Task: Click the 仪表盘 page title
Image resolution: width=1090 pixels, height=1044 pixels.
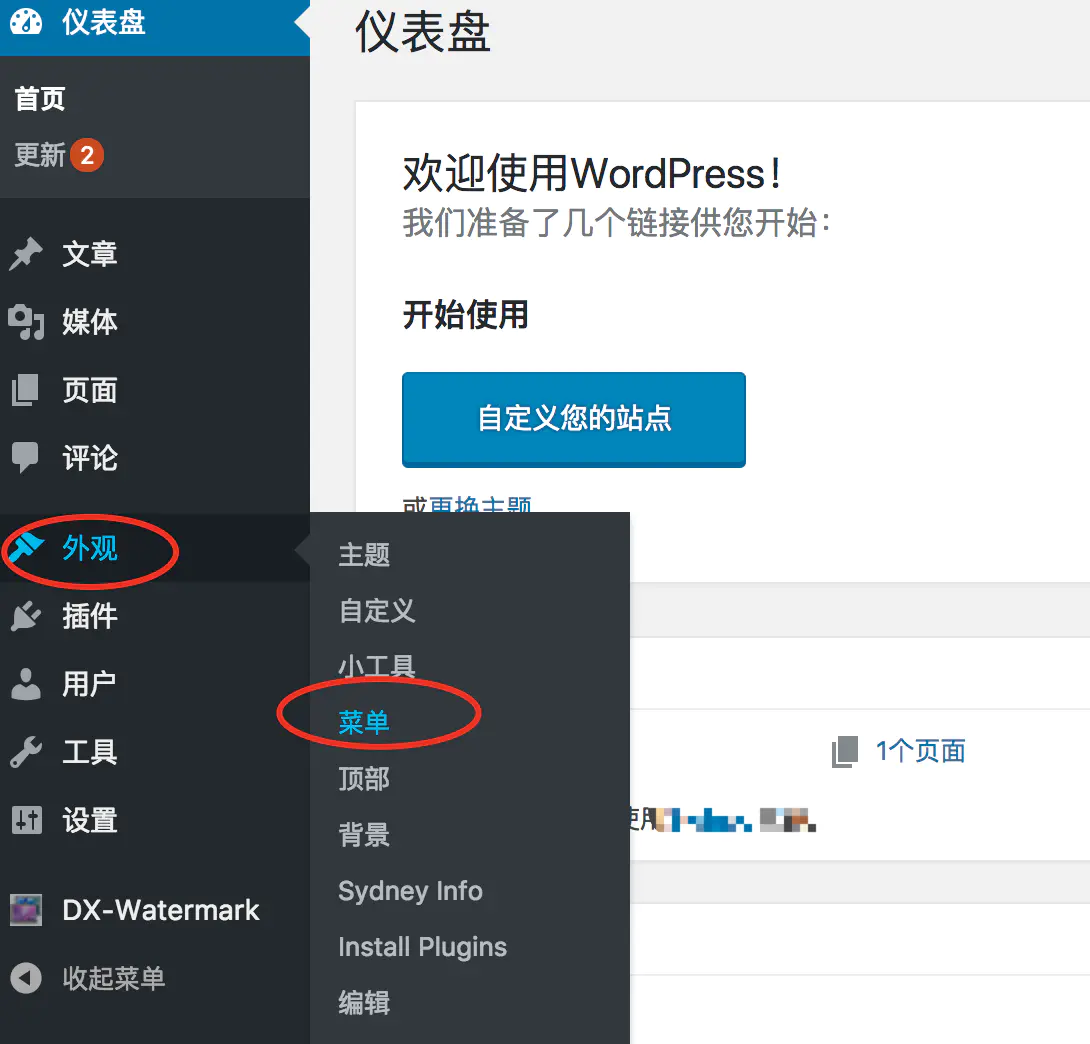Action: click(x=423, y=32)
